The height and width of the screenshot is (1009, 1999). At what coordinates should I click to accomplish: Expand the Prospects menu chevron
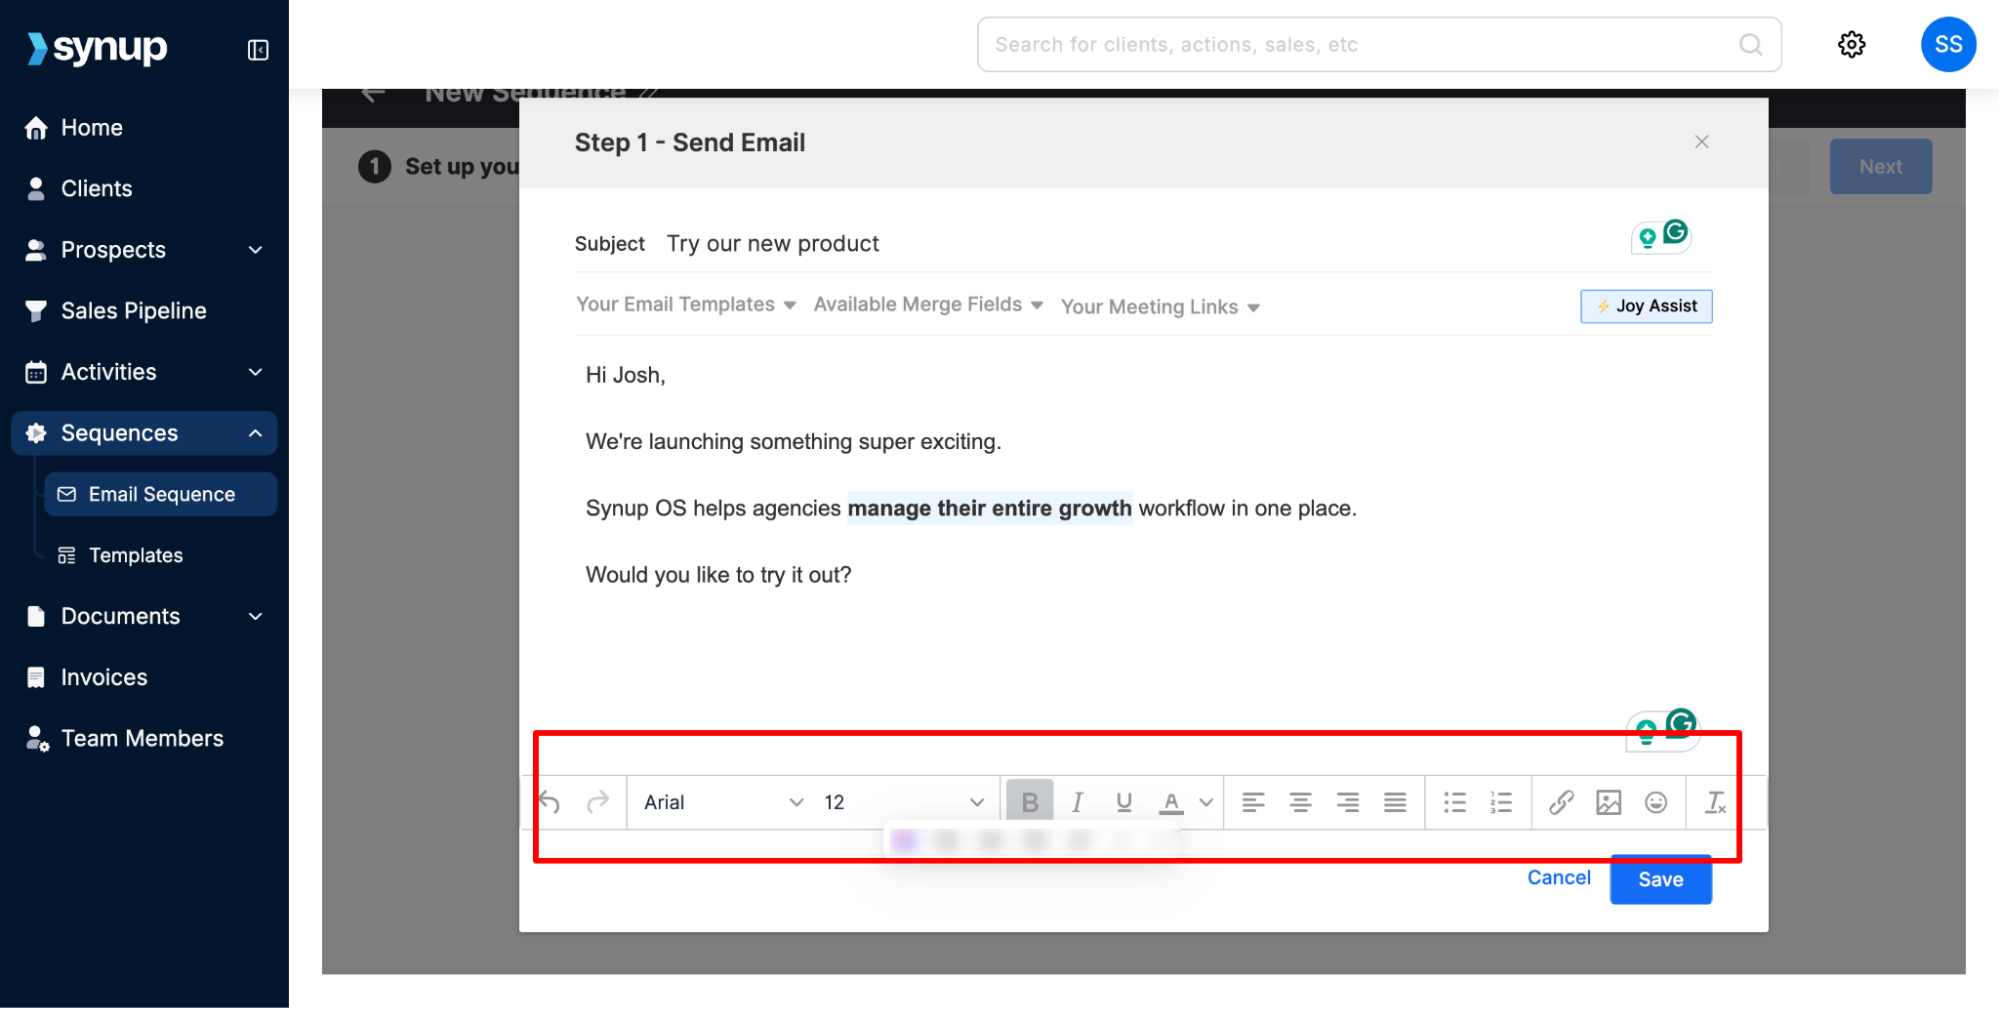[255, 250]
